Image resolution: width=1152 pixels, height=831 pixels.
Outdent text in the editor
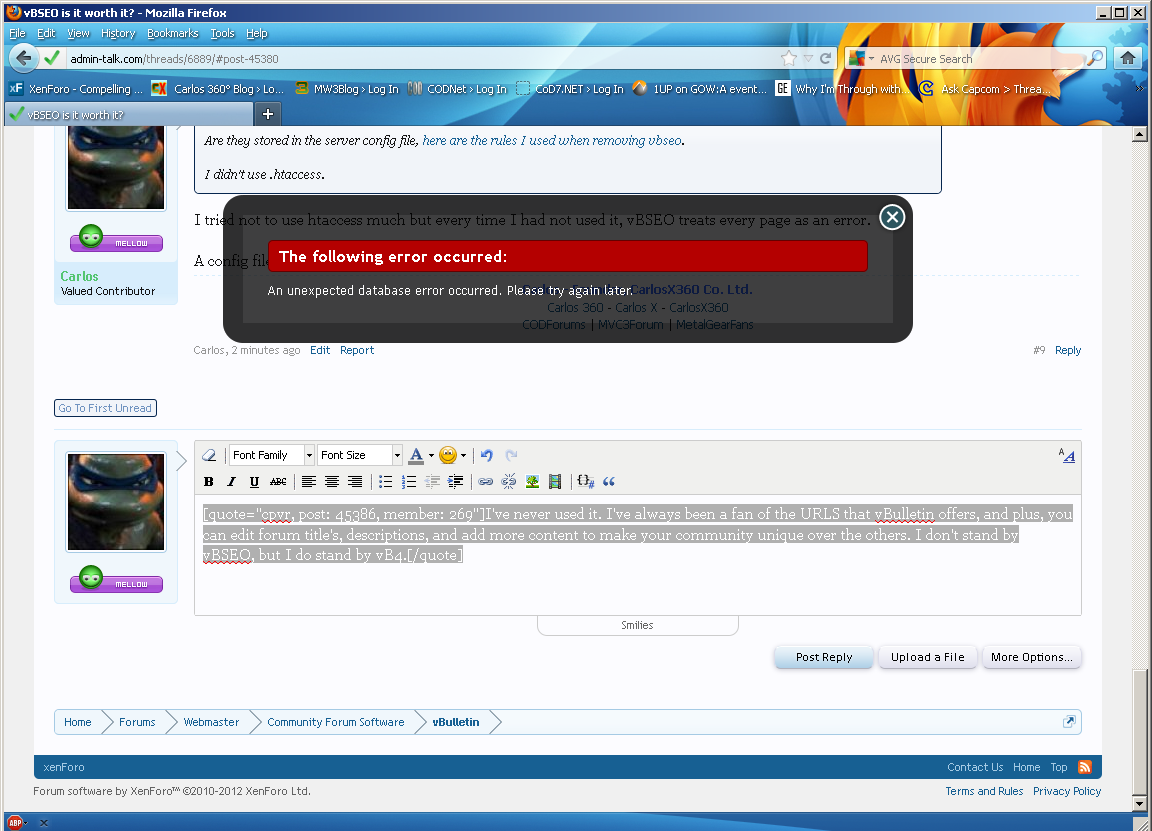pos(433,482)
